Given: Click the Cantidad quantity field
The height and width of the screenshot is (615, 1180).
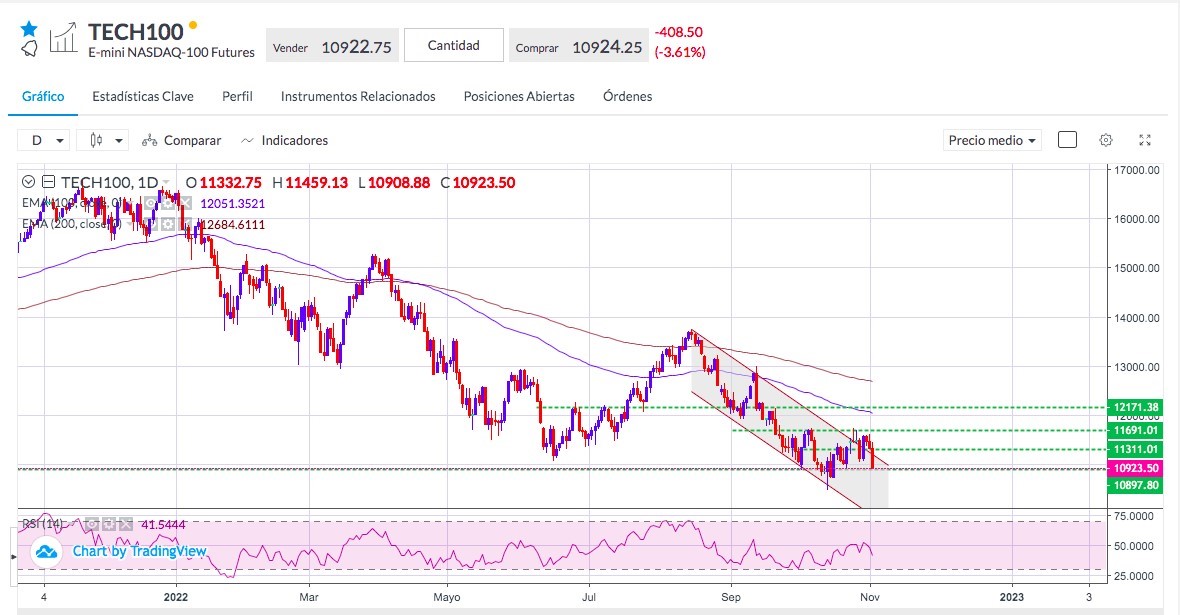Looking at the screenshot, I should (454, 45).
